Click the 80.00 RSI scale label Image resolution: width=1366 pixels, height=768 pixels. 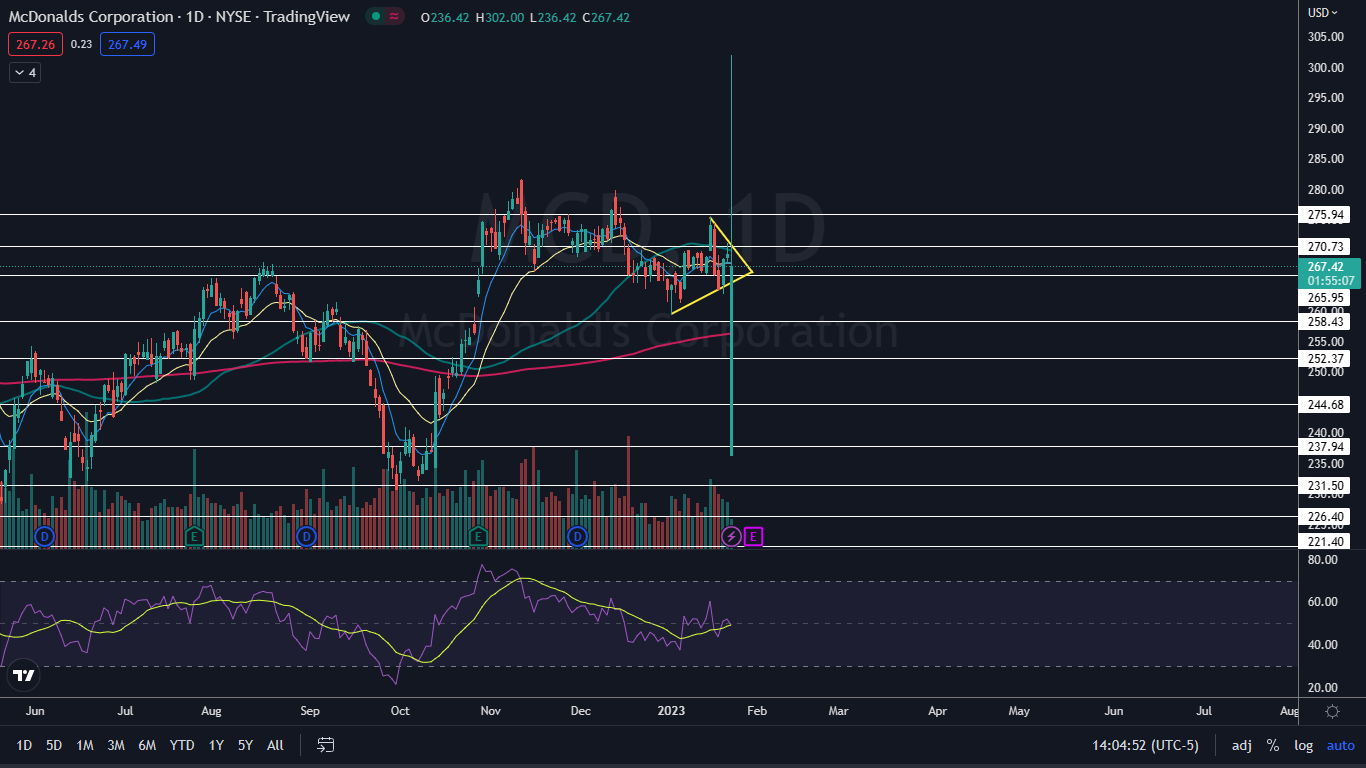[x=1322, y=559]
